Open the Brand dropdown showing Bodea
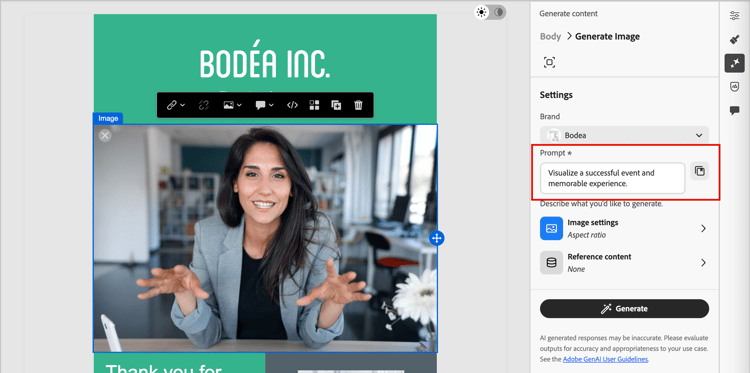Viewport: 750px width, 373px height. [624, 135]
